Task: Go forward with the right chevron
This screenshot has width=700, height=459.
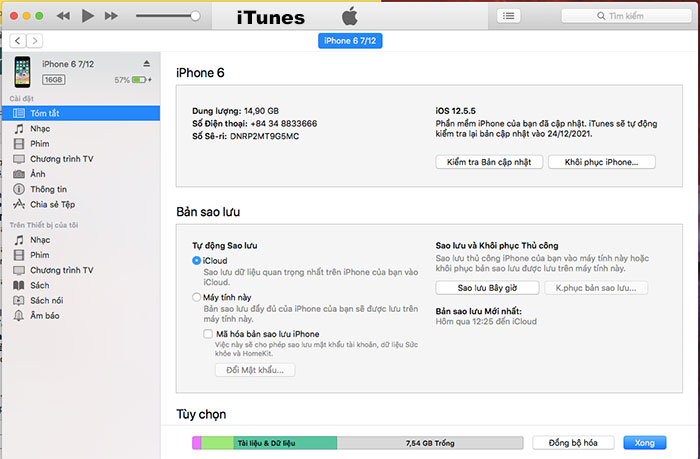Action: pos(35,41)
